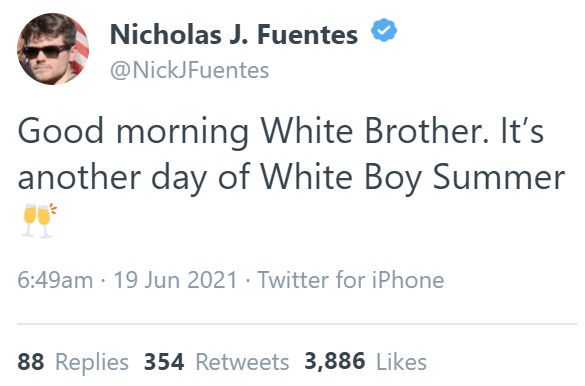Open the Nicholas J. Fuentes display name
This screenshot has height=386, width=585.
[x=234, y=34]
